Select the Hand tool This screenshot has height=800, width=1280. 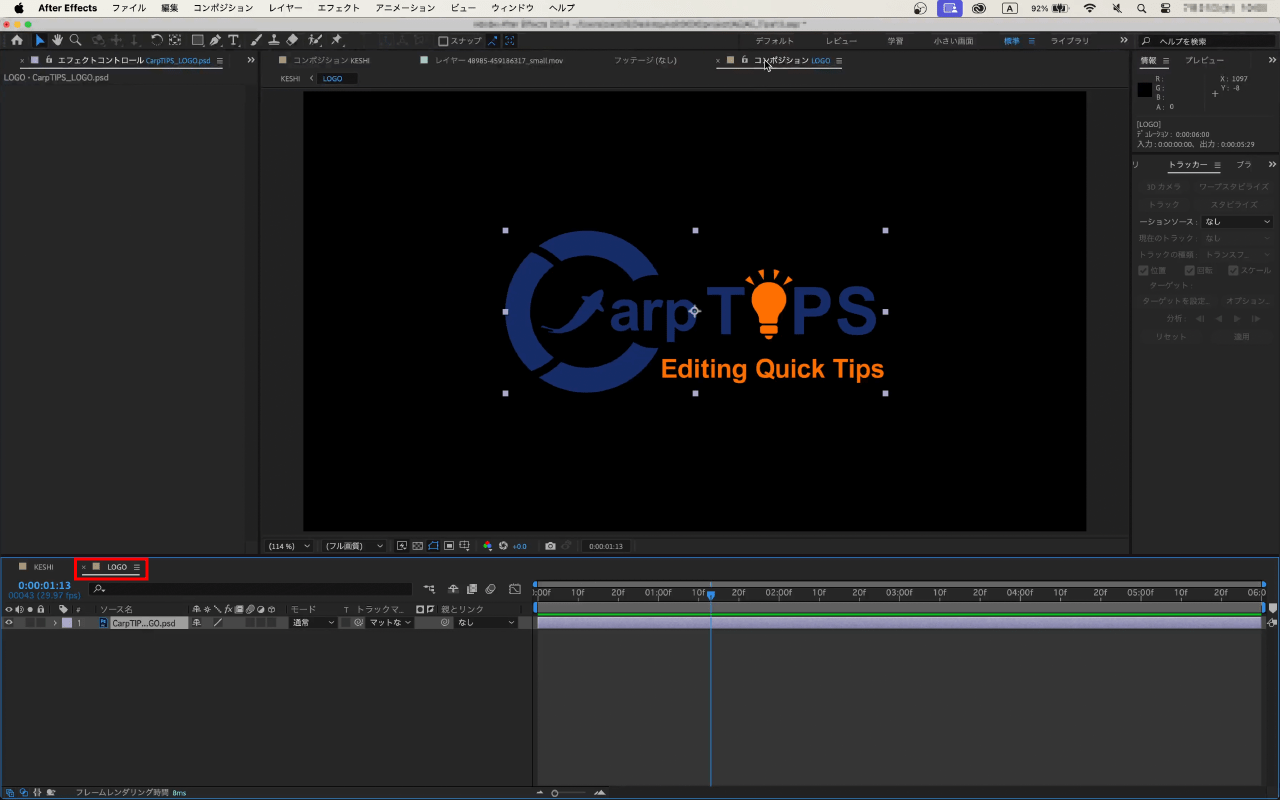[x=57, y=41]
